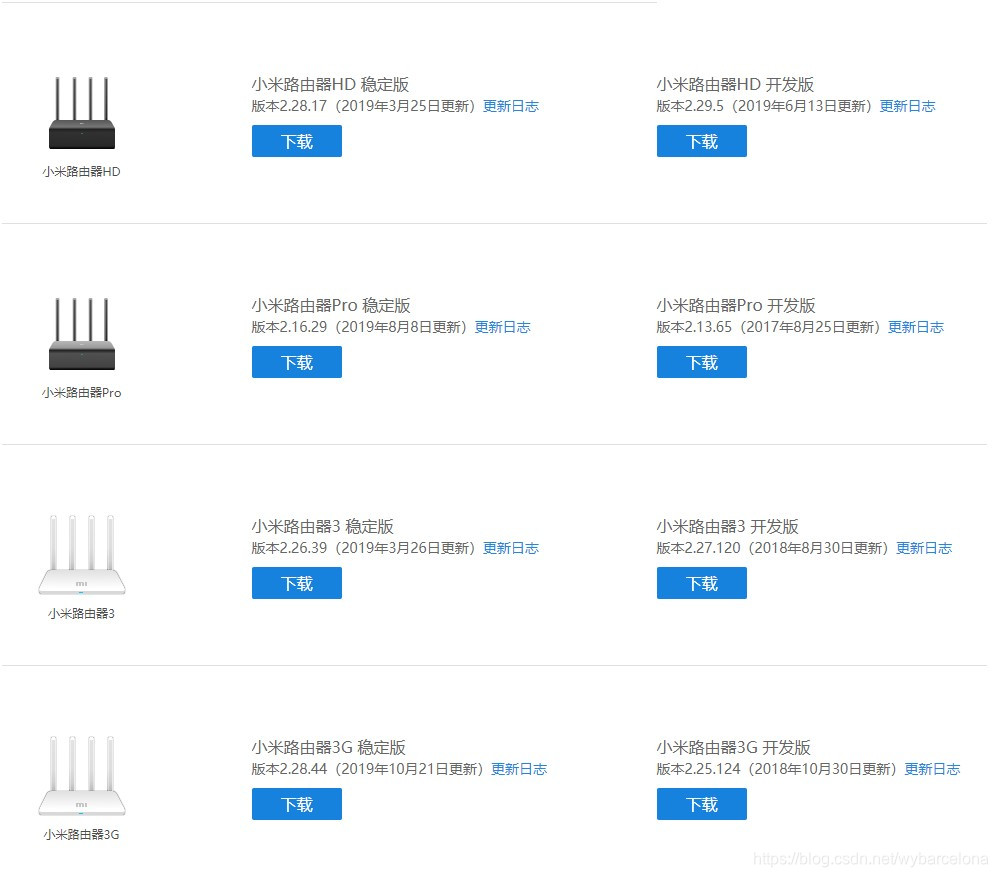Click version text 版本2.13.65 (2017年8月25日更新)

(x=768, y=327)
